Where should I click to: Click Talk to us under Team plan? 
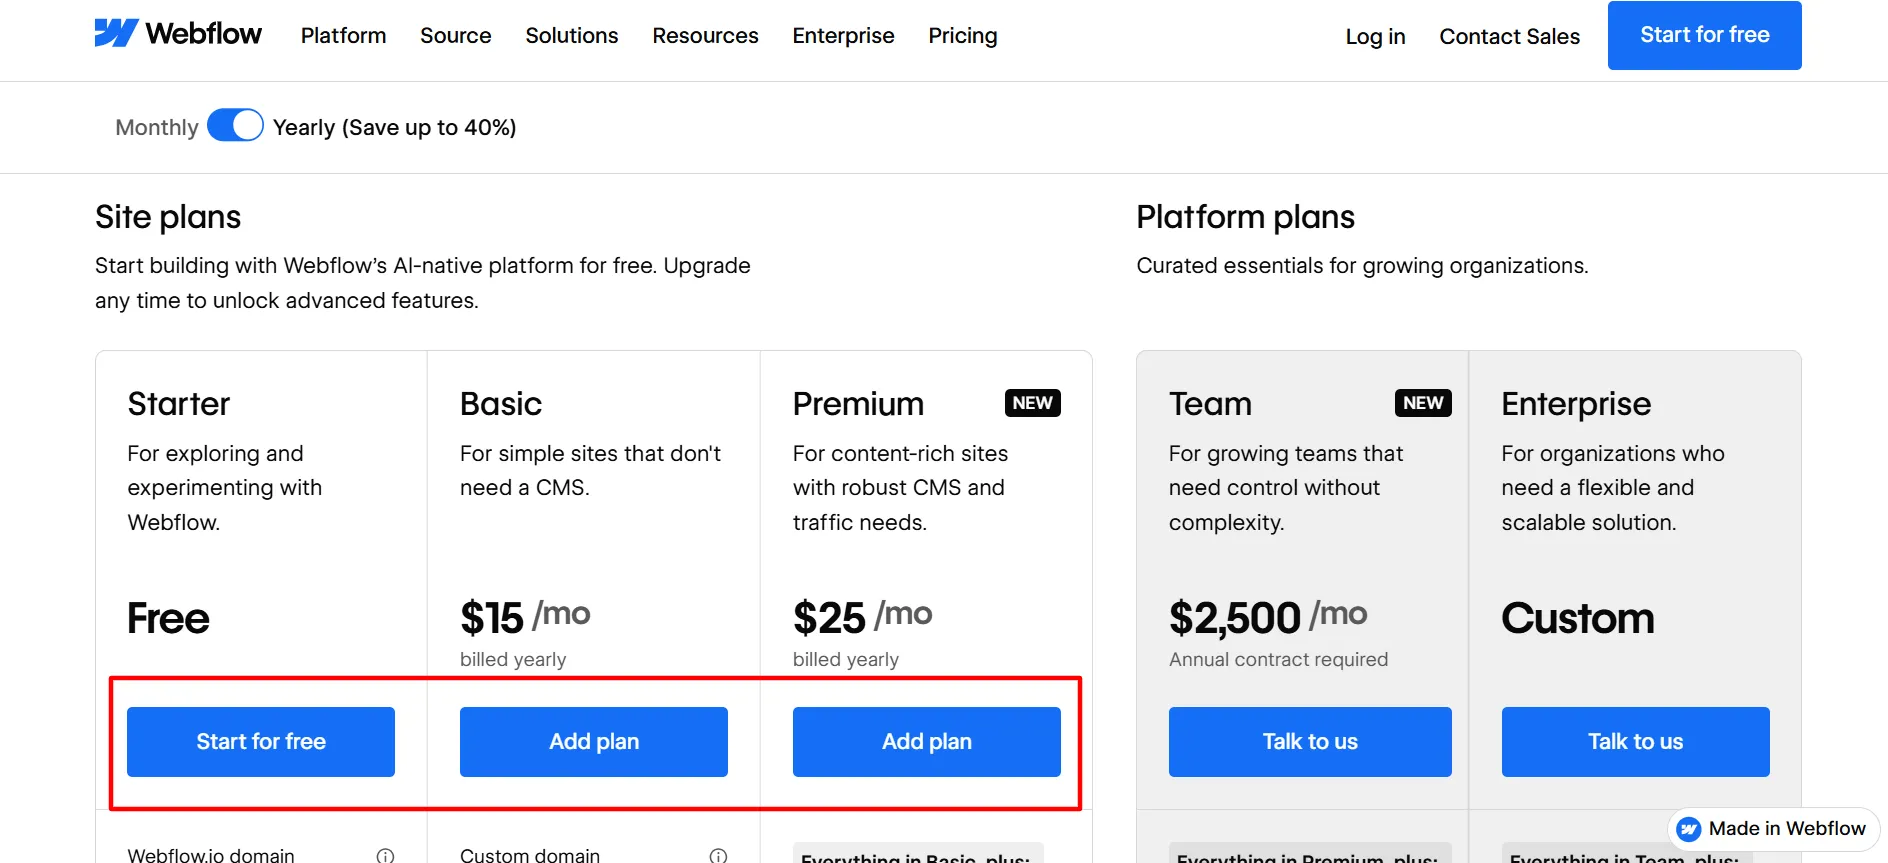click(1310, 742)
